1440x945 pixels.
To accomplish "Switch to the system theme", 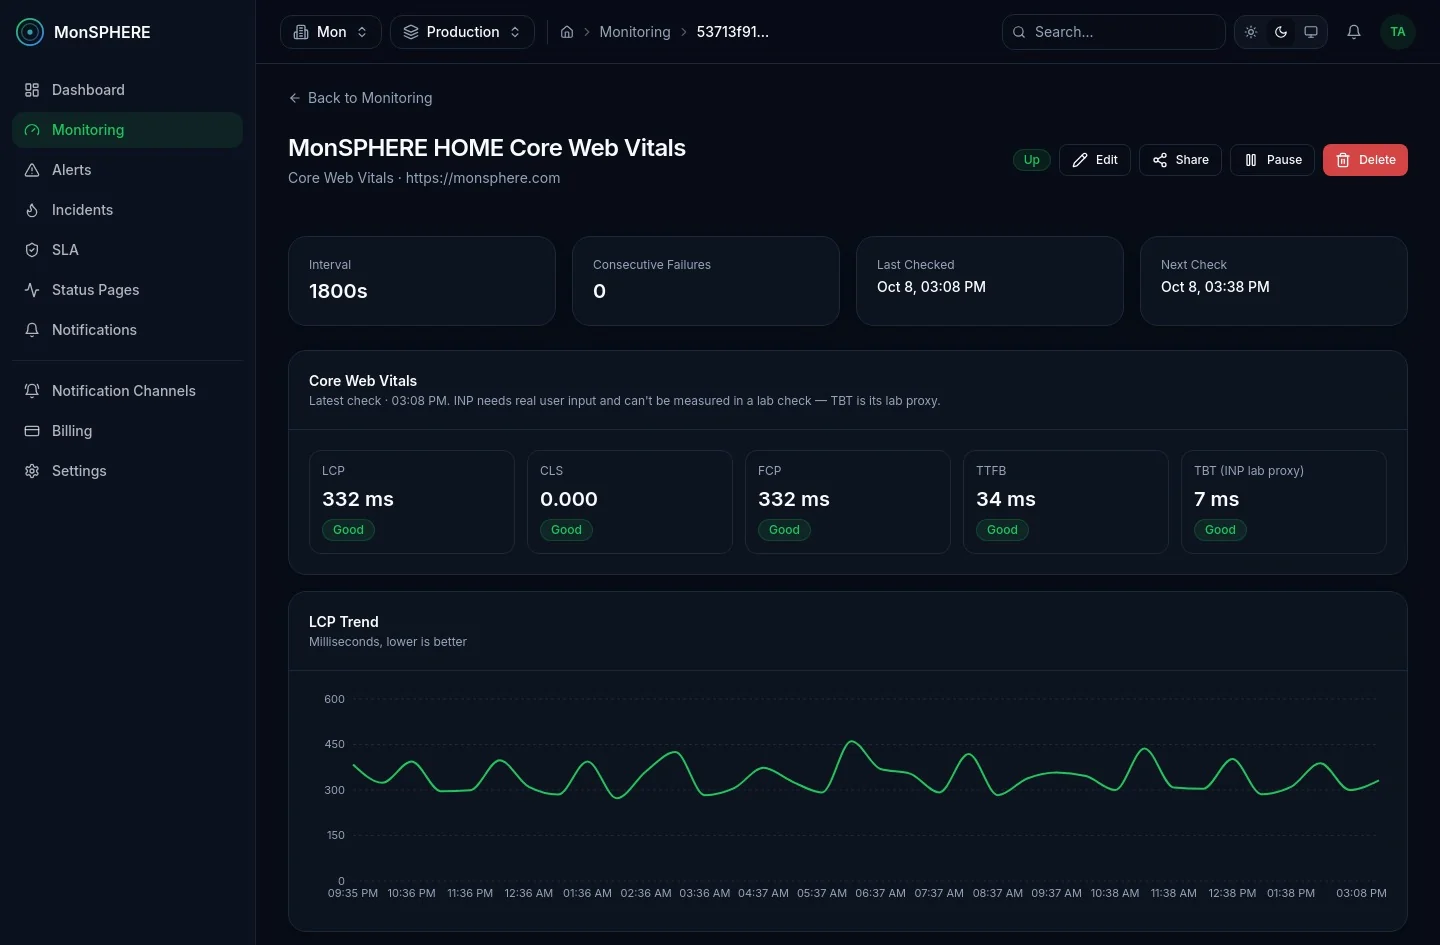I will (x=1311, y=32).
